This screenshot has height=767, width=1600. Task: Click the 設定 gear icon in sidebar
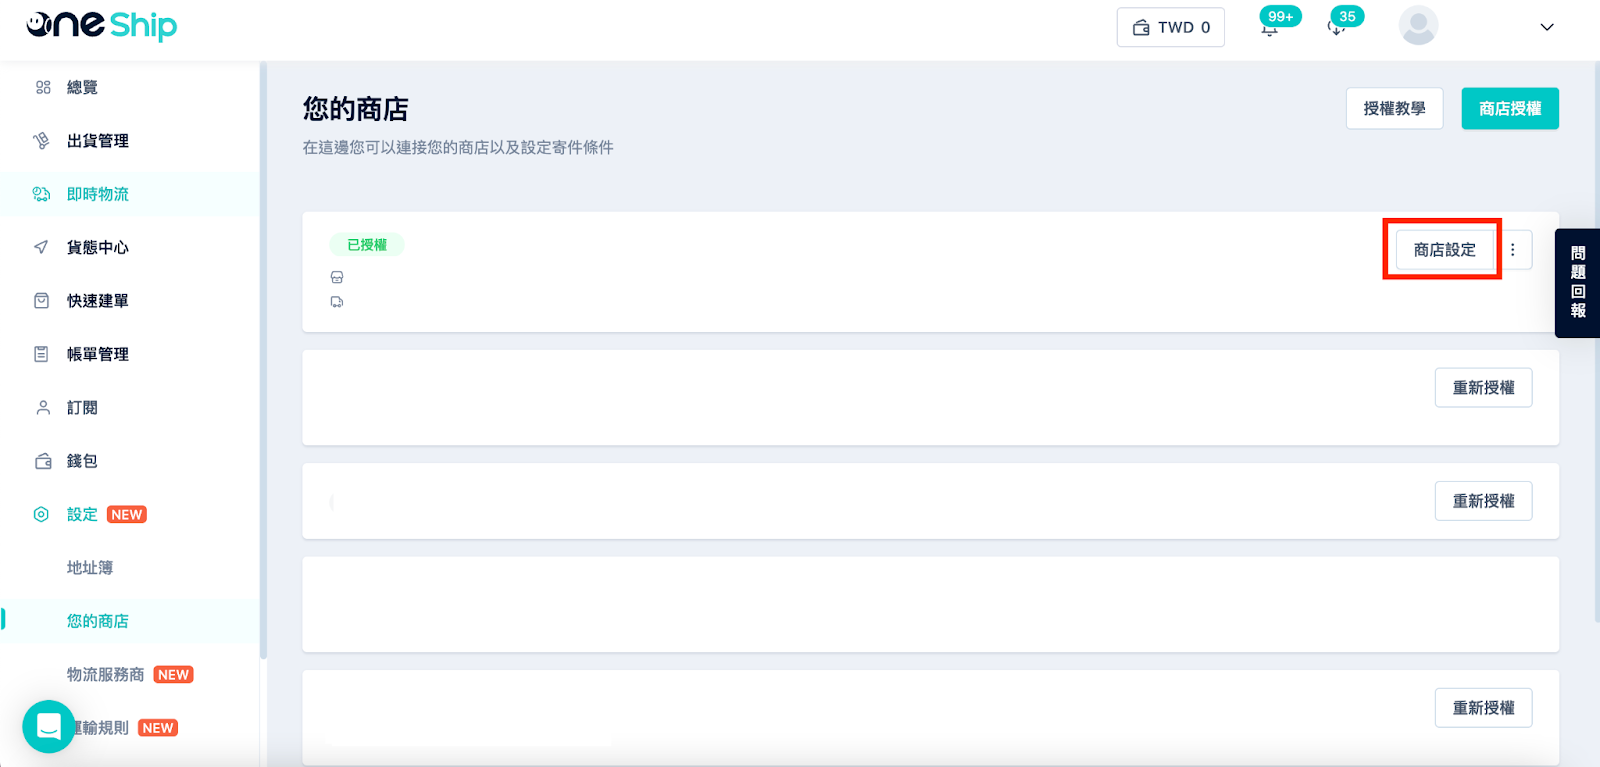point(41,514)
